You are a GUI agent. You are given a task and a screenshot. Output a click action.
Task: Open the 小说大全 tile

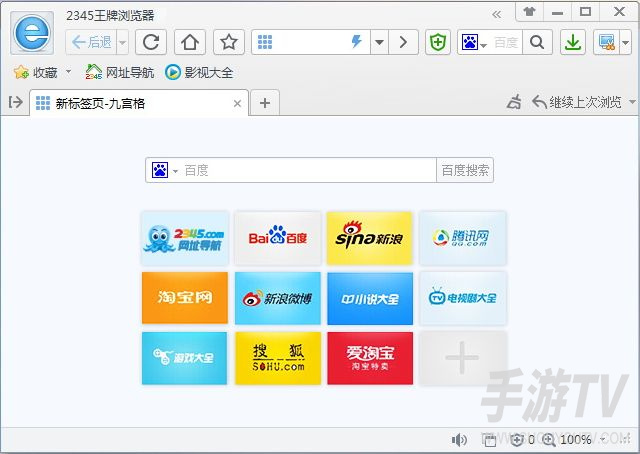pyautogui.click(x=370, y=298)
